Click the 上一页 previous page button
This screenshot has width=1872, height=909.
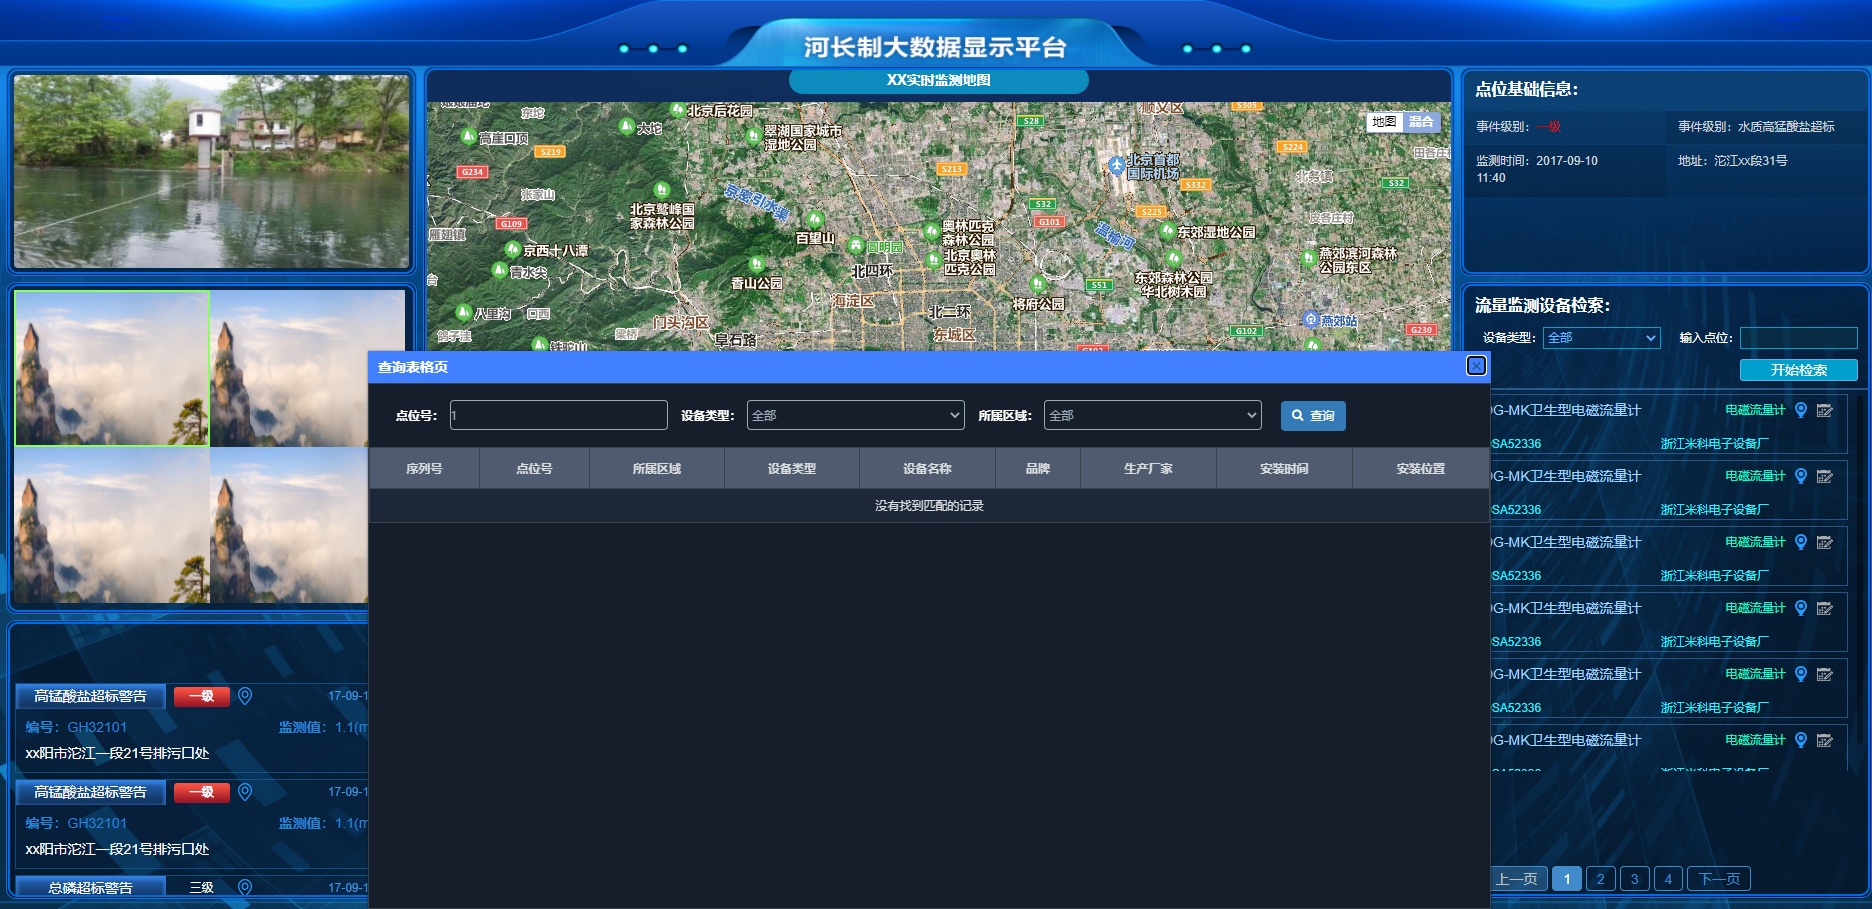pyautogui.click(x=1519, y=879)
